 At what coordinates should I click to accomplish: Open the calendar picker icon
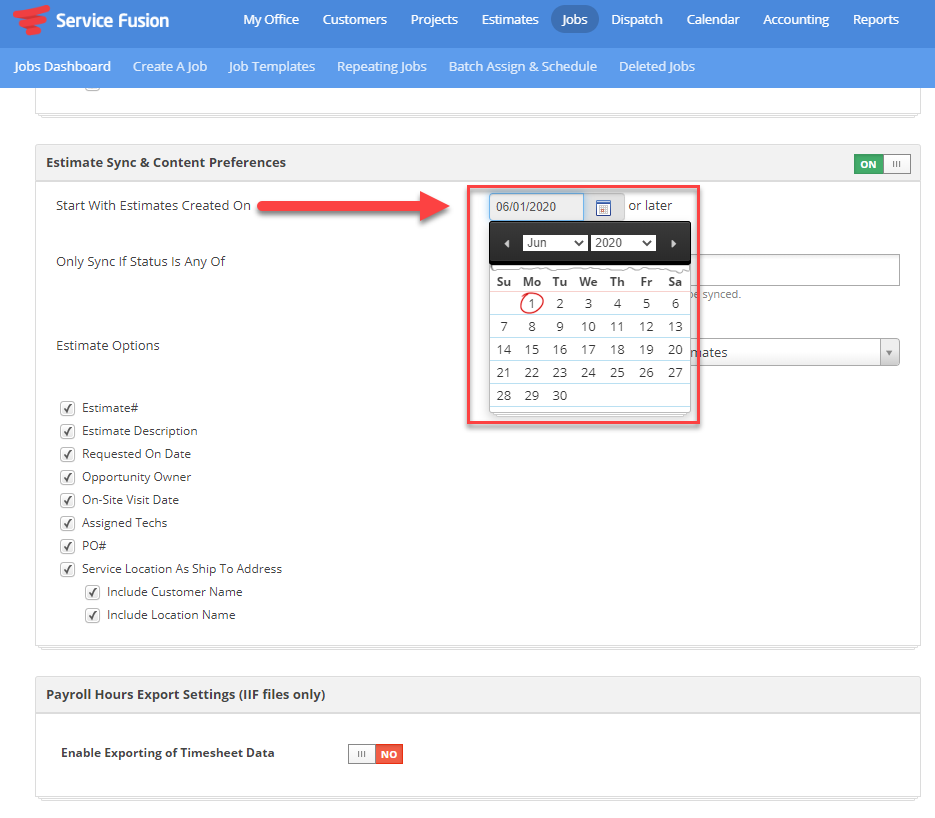(x=603, y=207)
